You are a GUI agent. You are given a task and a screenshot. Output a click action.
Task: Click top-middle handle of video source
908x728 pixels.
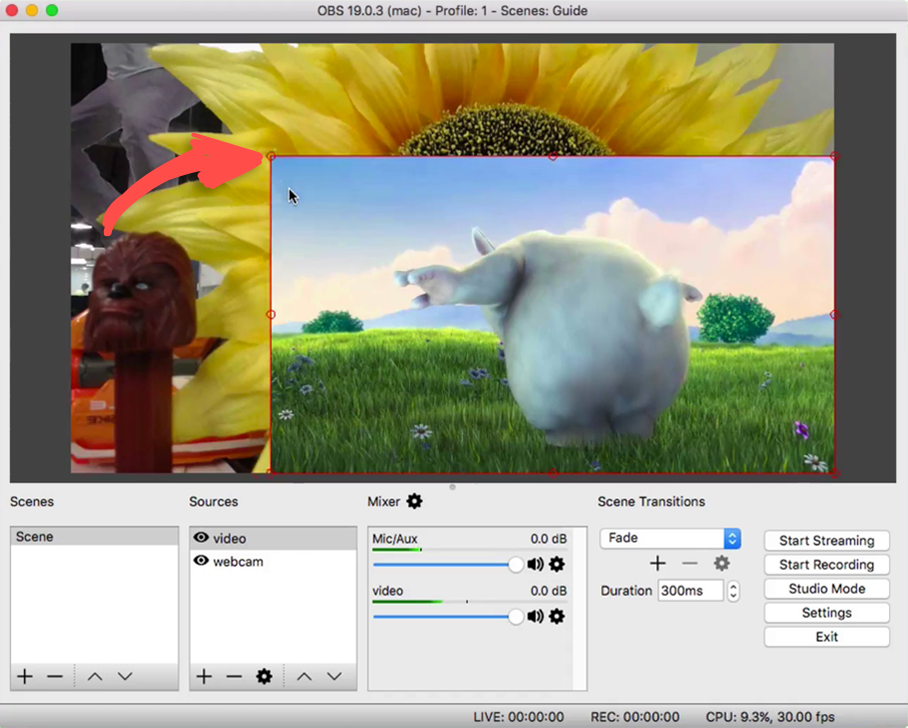tap(553, 156)
